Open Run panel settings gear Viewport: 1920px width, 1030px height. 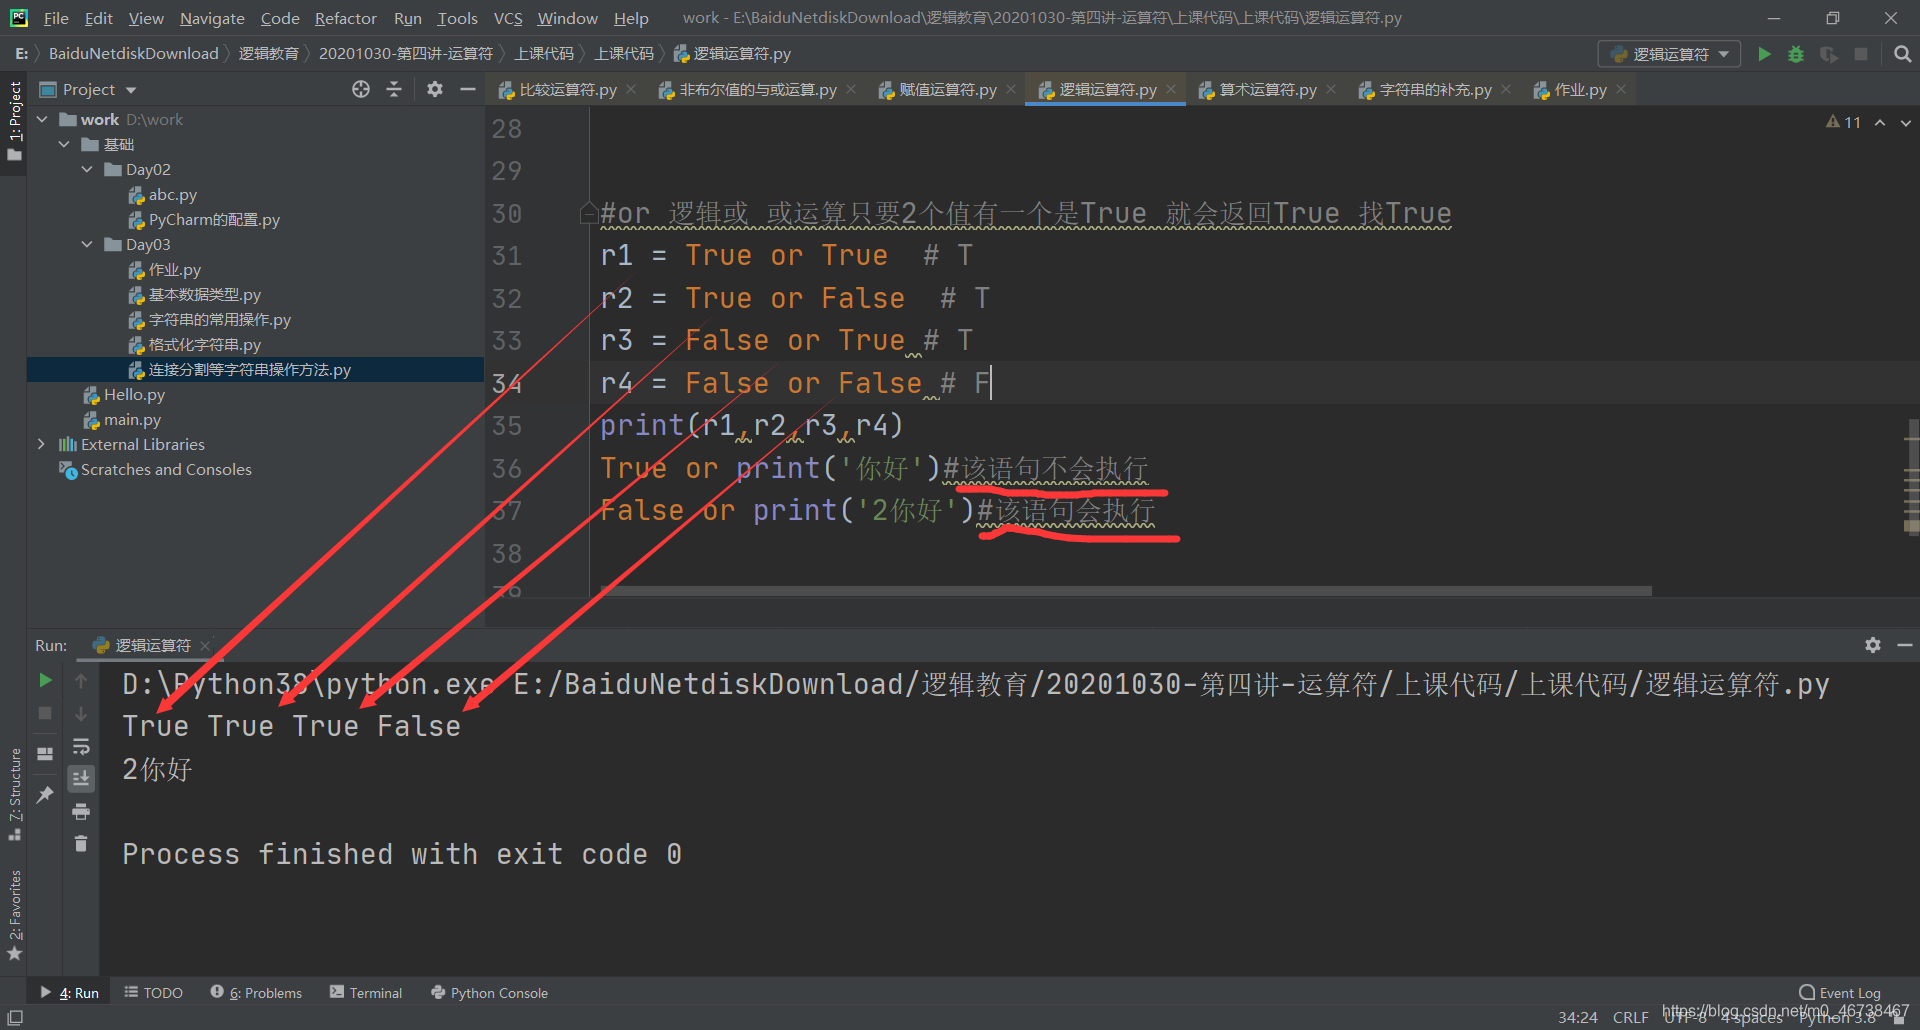coord(1872,645)
